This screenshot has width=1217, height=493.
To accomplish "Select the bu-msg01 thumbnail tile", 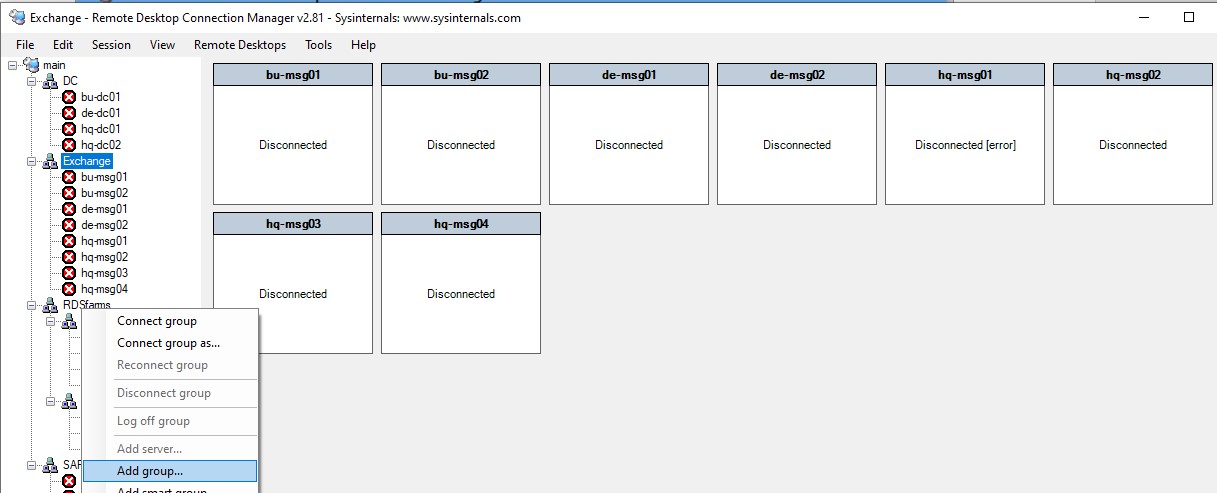I will click(x=293, y=134).
